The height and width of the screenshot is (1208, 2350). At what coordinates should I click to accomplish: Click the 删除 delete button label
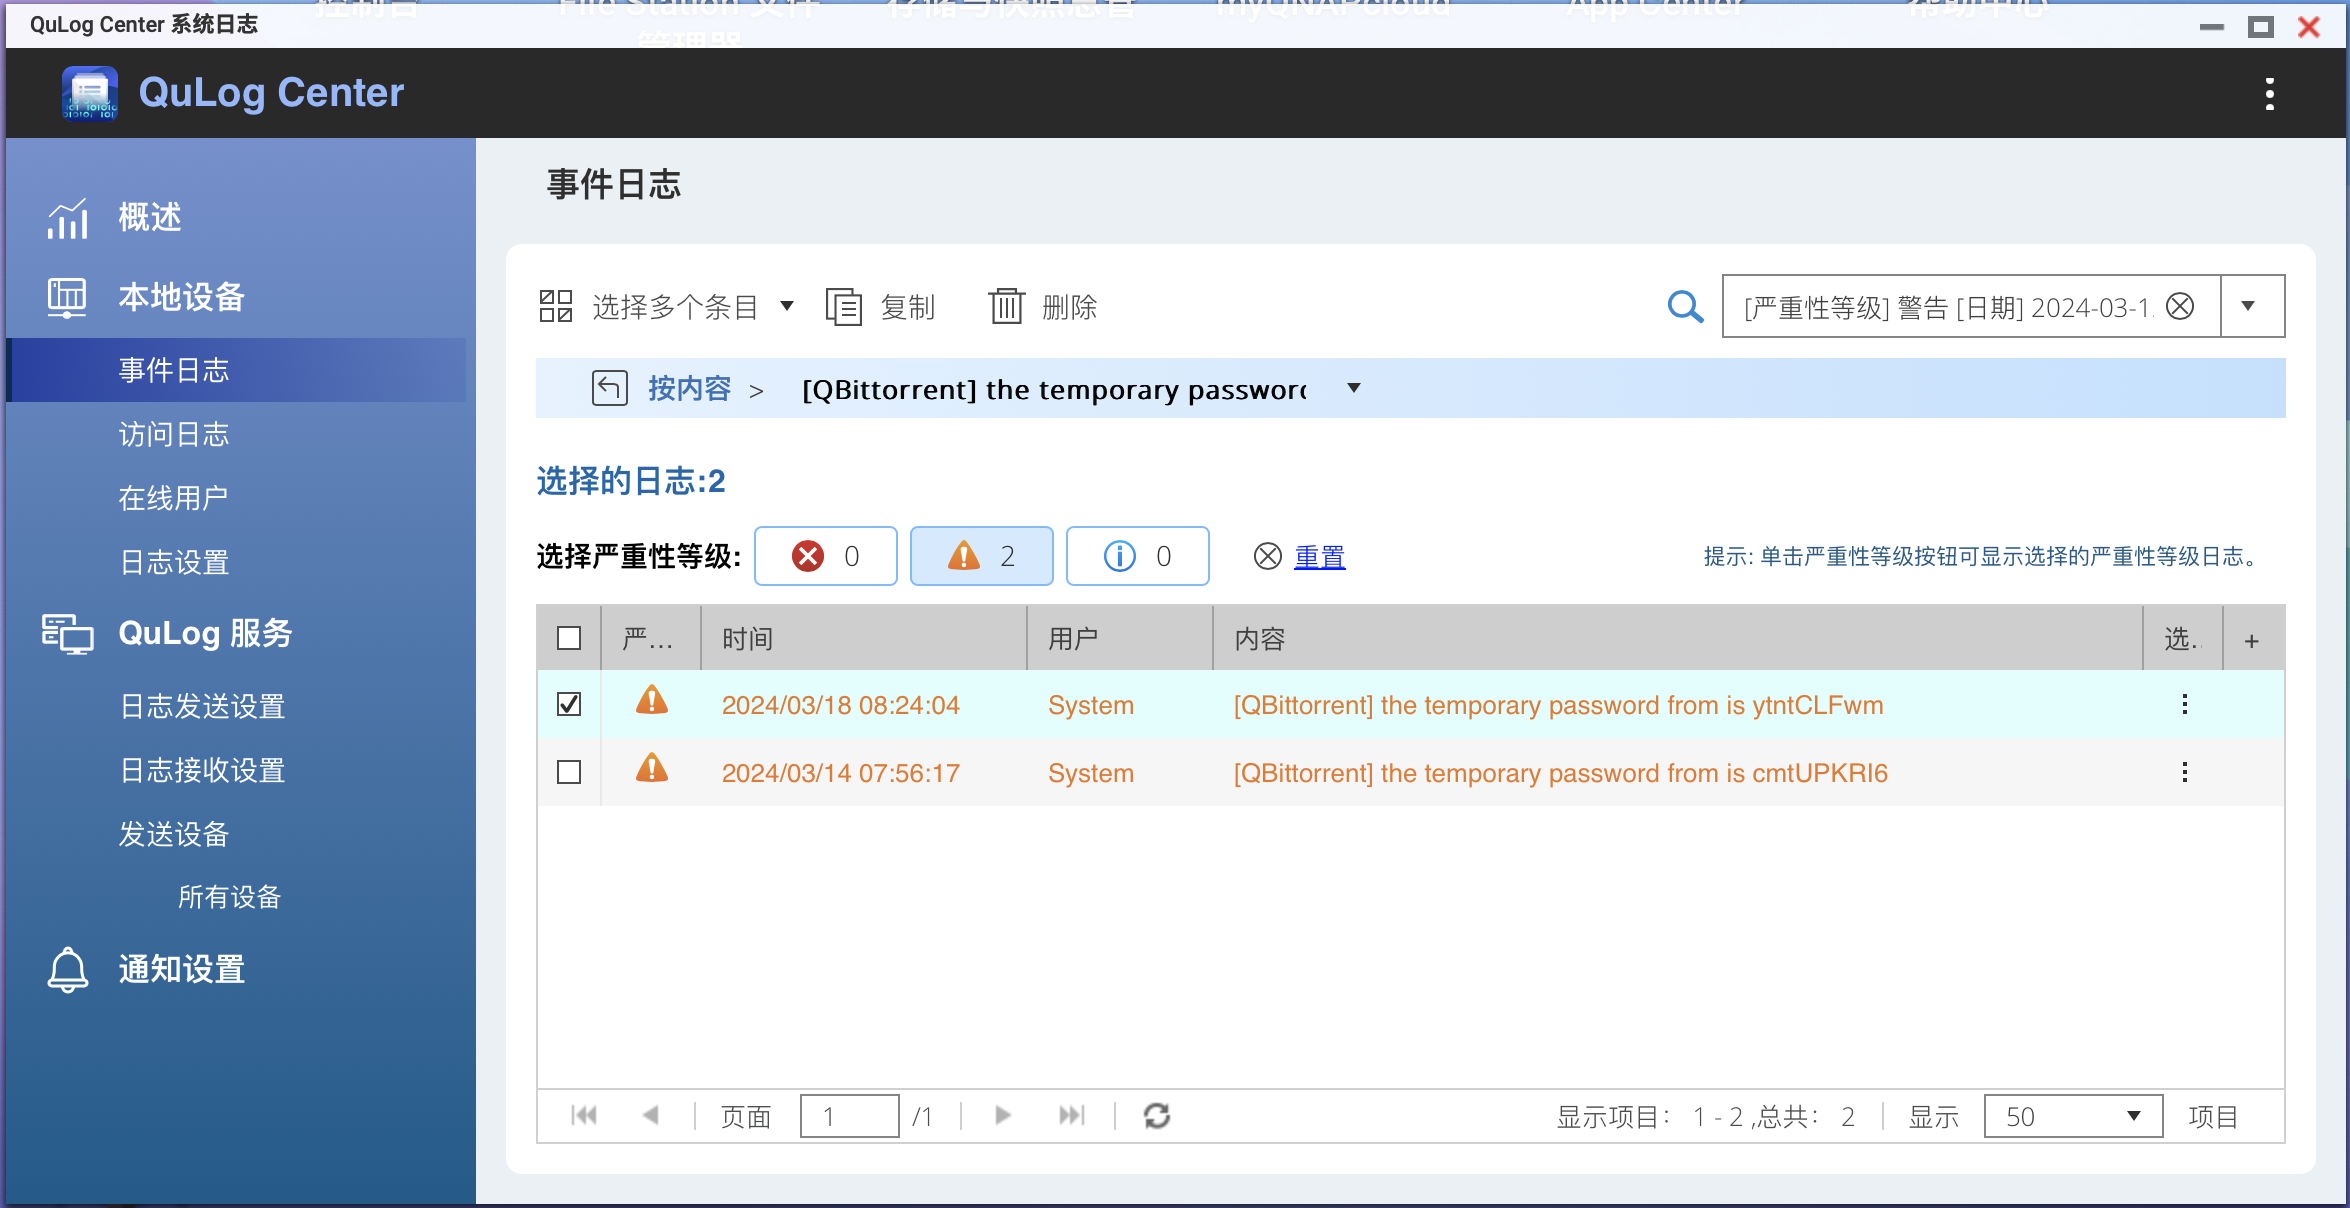[1070, 306]
